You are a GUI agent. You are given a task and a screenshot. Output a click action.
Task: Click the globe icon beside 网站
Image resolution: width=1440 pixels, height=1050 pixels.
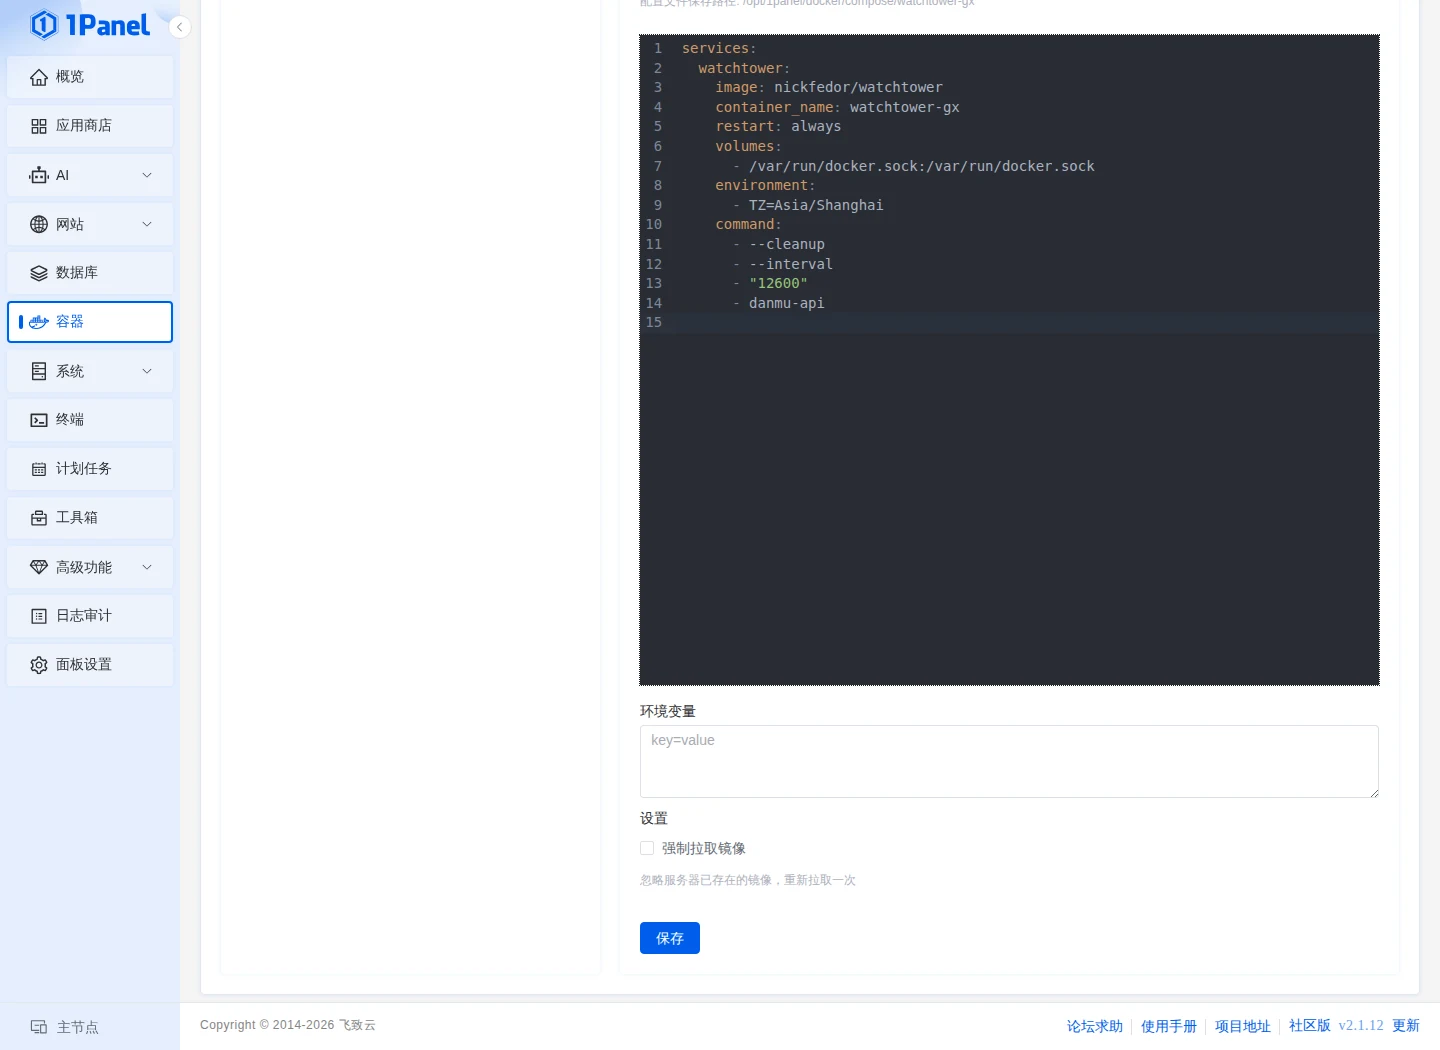click(39, 224)
